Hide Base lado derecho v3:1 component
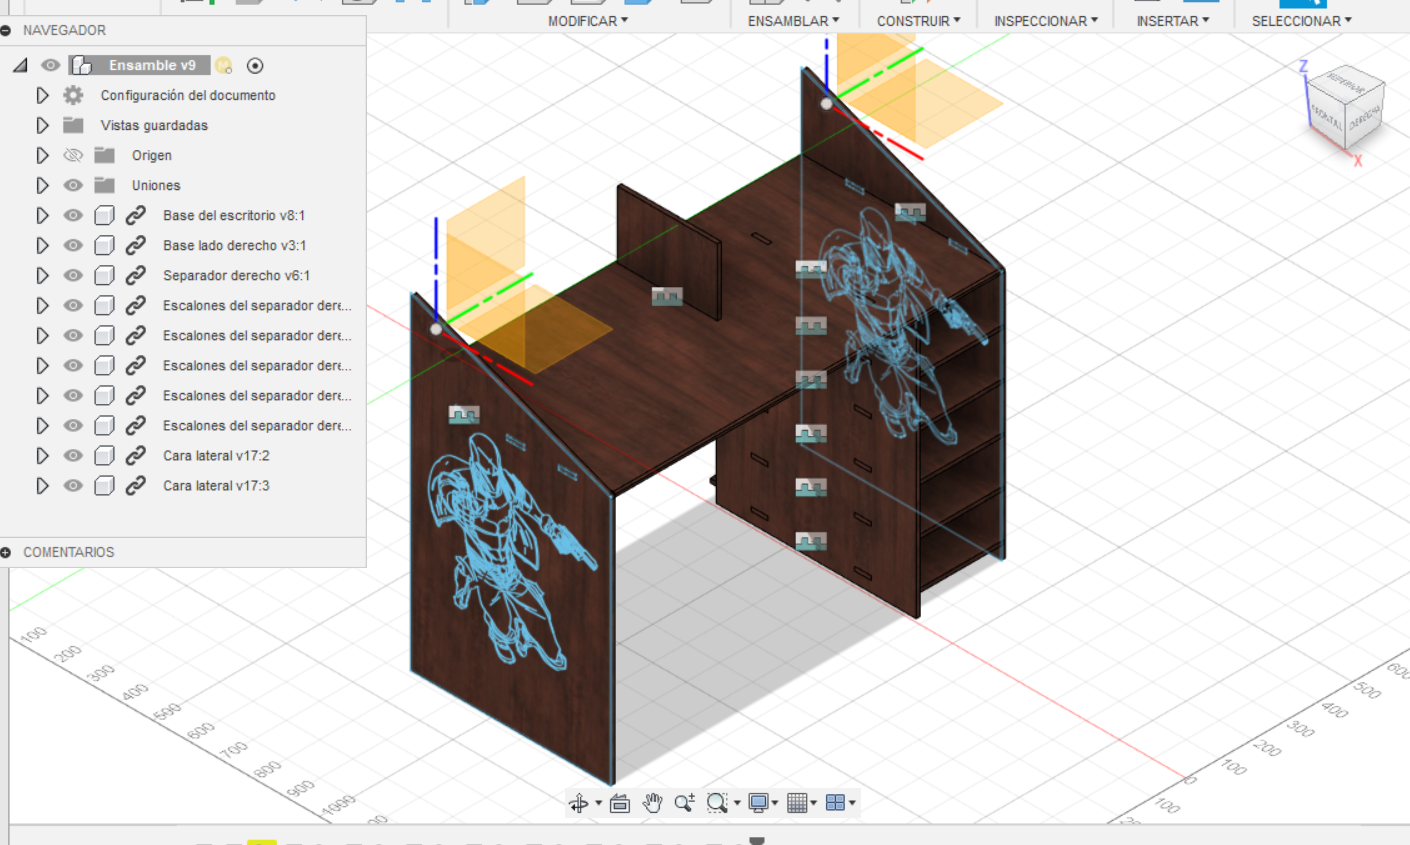Image resolution: width=1410 pixels, height=845 pixels. point(73,245)
